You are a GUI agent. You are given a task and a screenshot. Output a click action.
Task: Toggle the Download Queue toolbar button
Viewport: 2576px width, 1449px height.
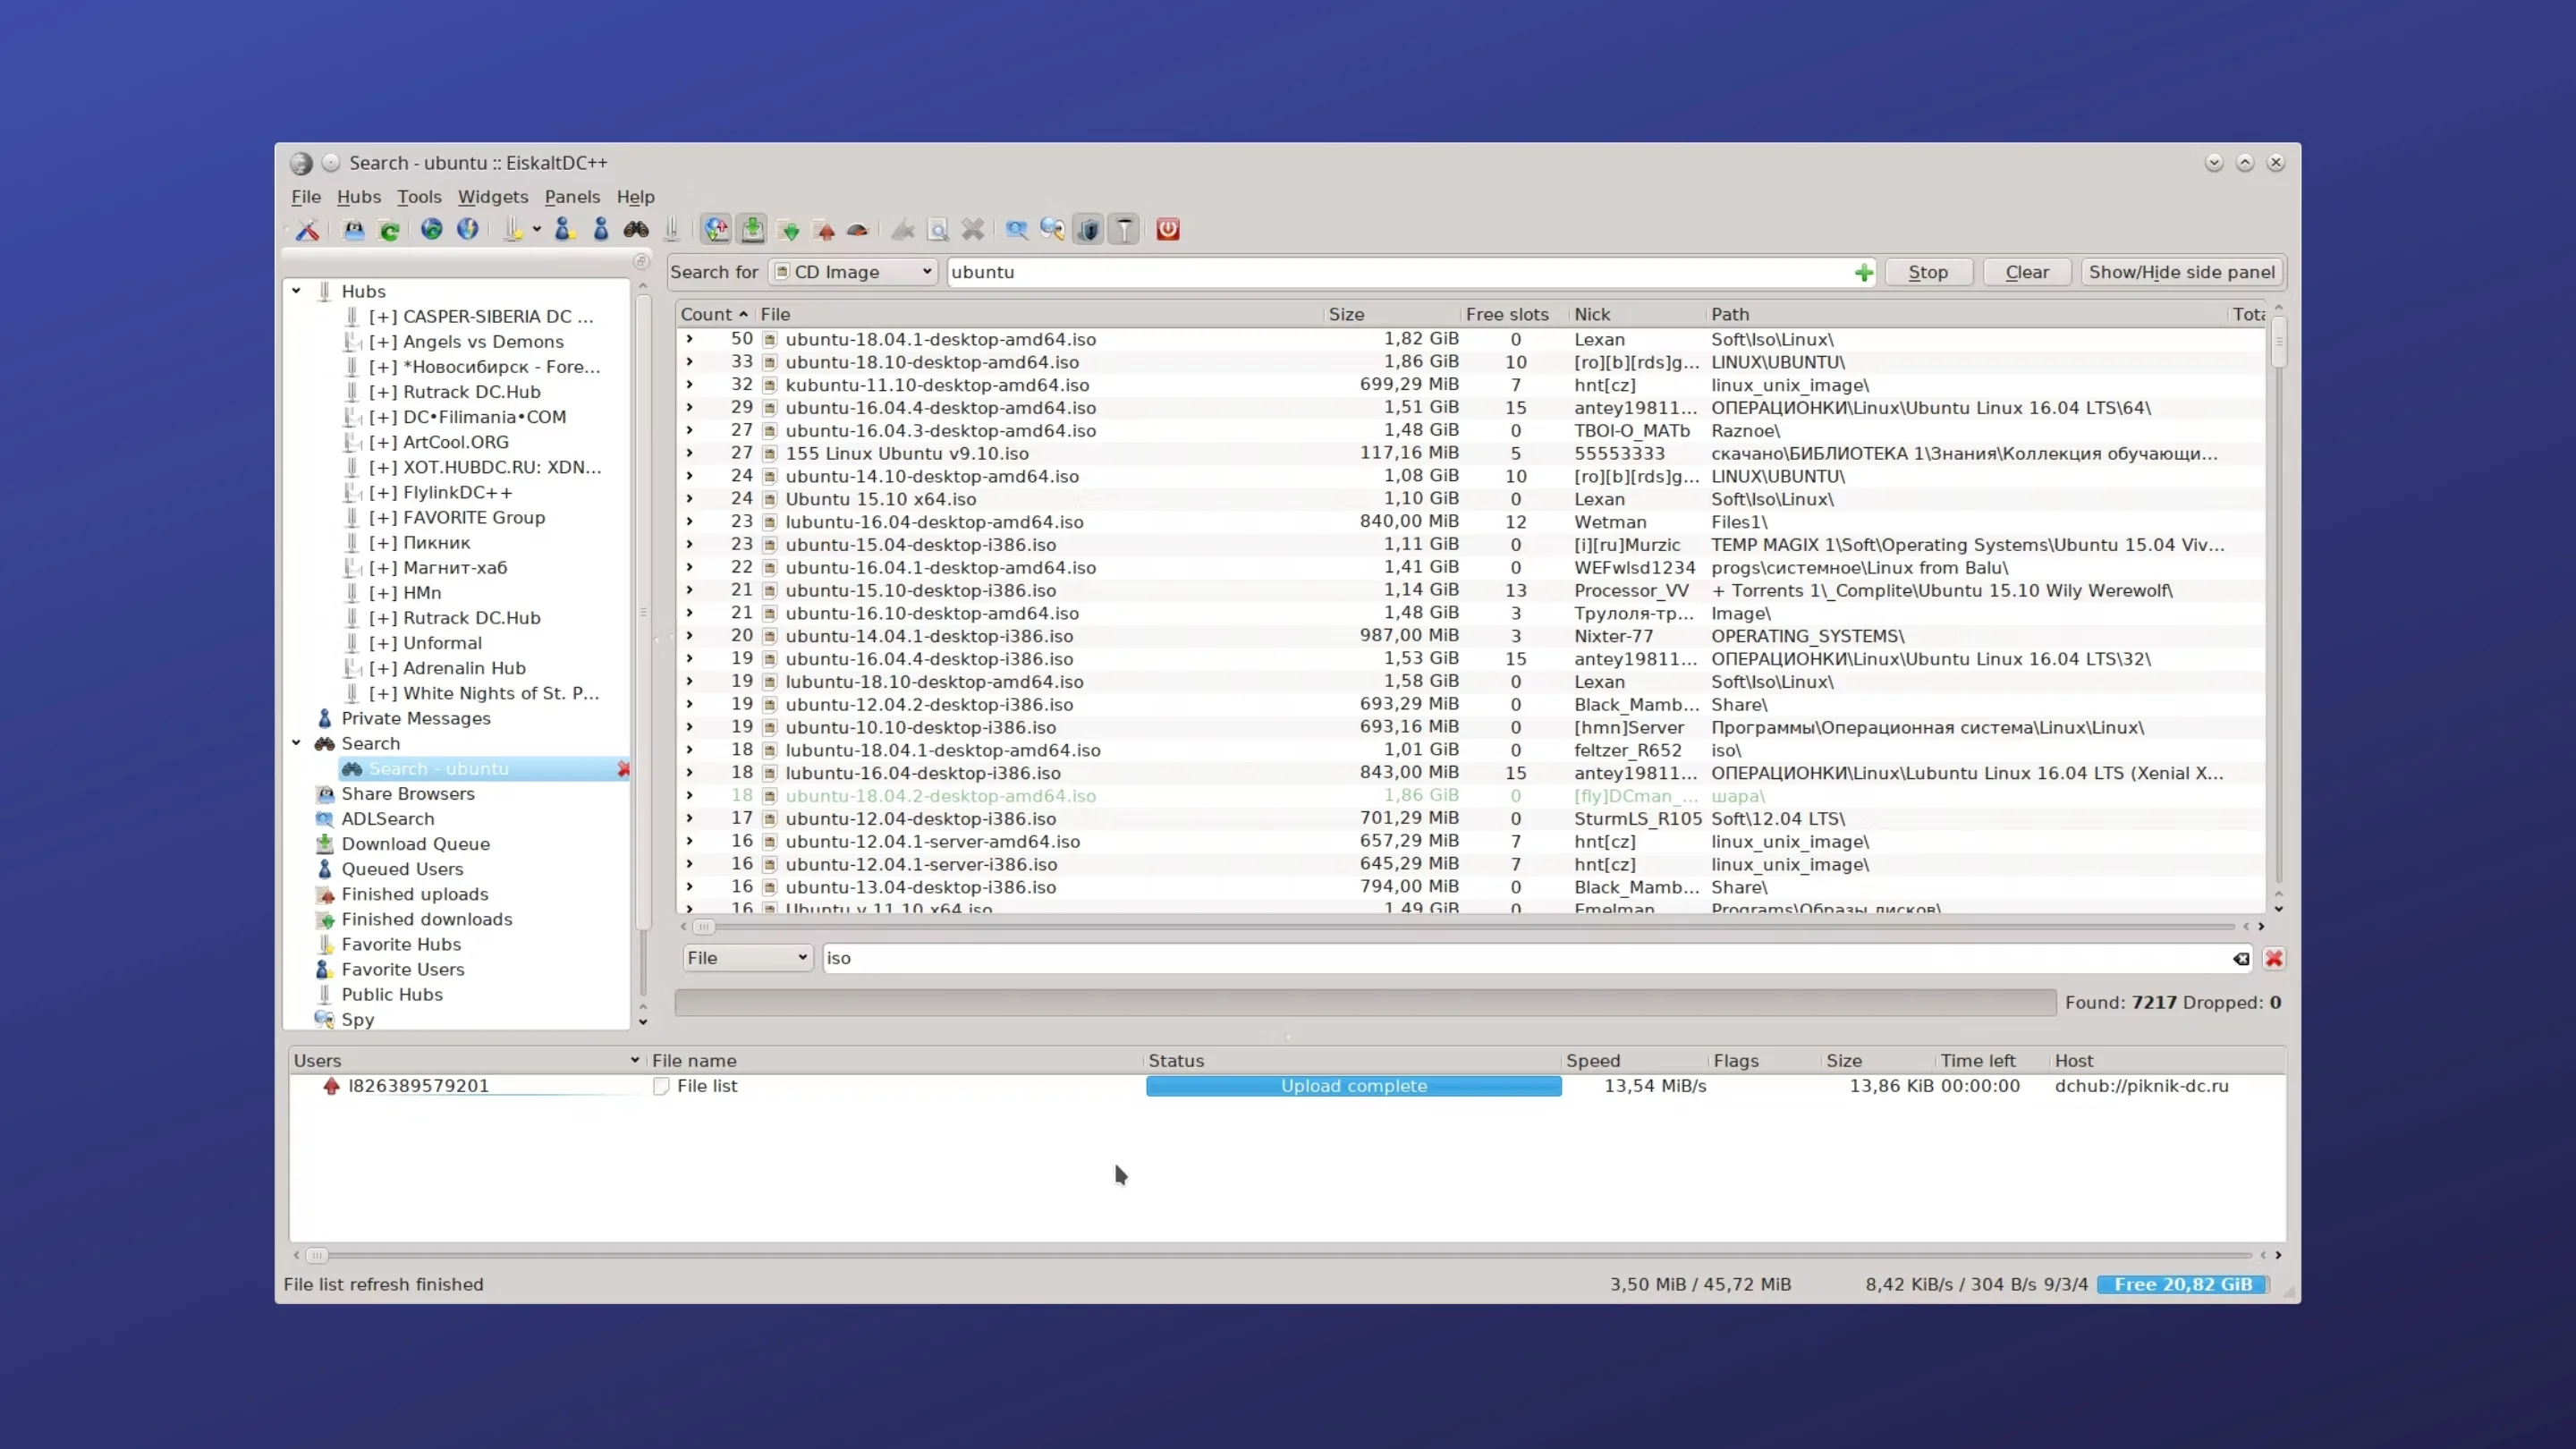753,230
